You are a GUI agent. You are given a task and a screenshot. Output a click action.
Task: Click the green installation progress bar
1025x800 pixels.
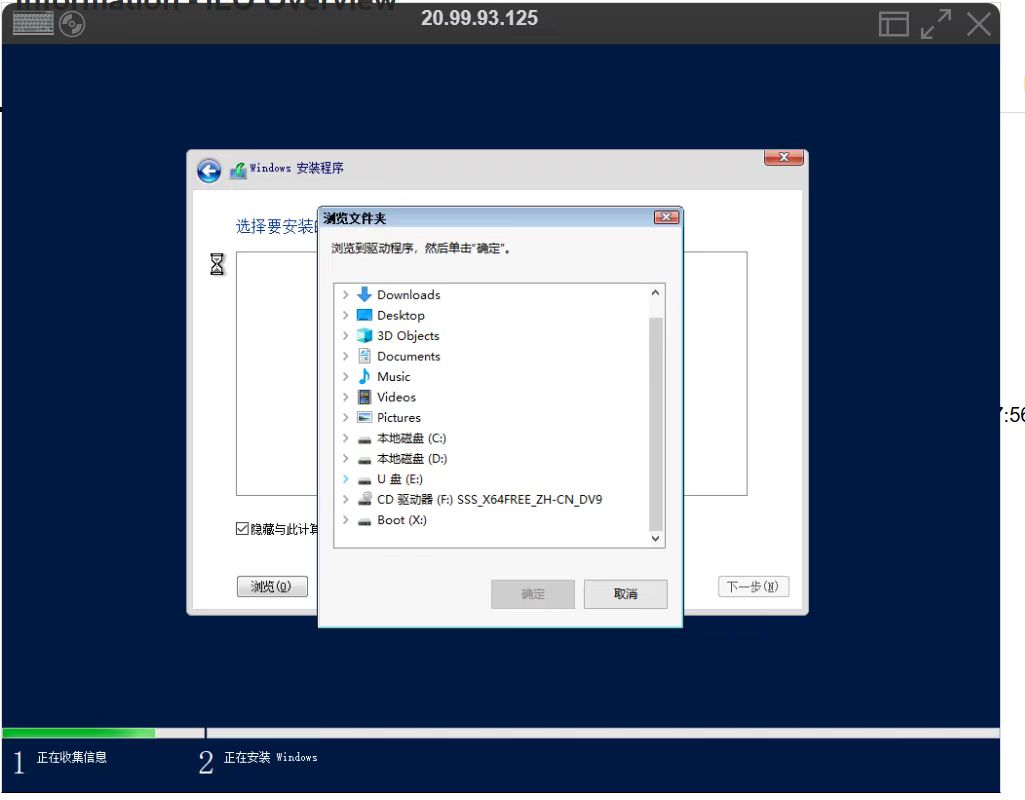coord(79,733)
